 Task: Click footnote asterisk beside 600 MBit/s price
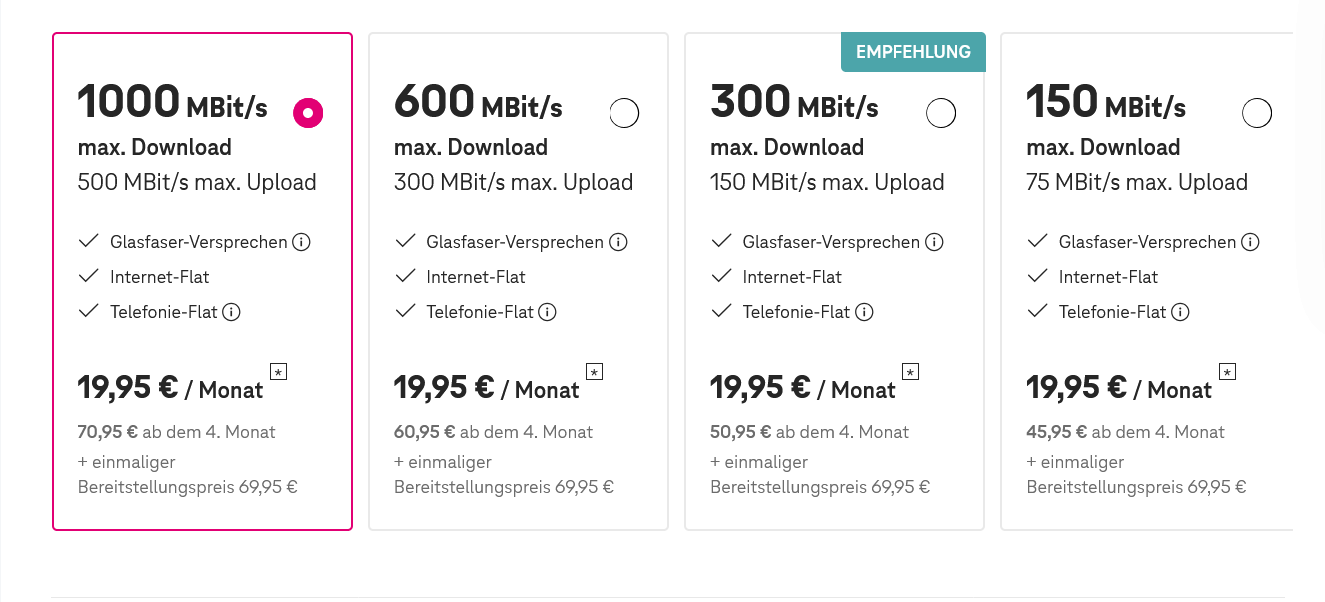click(x=594, y=372)
